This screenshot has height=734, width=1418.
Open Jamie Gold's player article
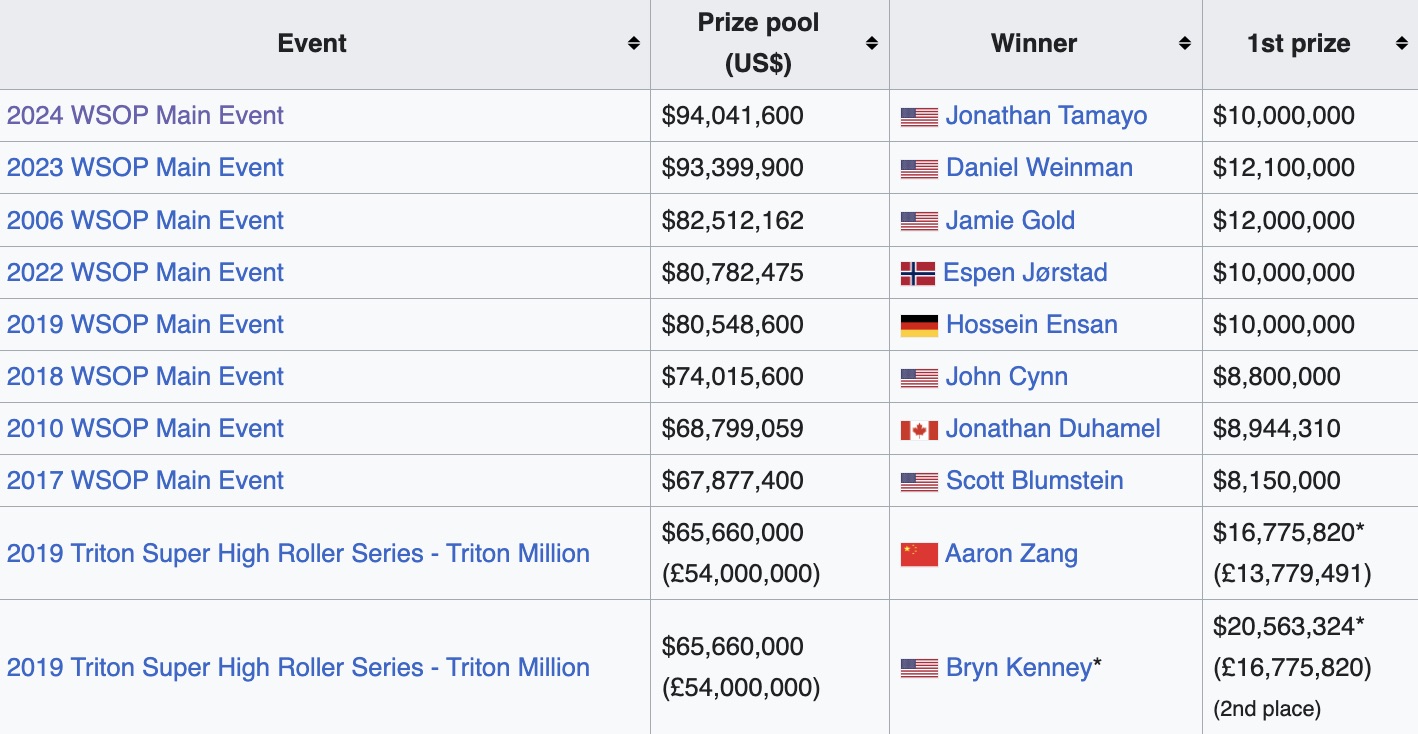coord(1010,221)
